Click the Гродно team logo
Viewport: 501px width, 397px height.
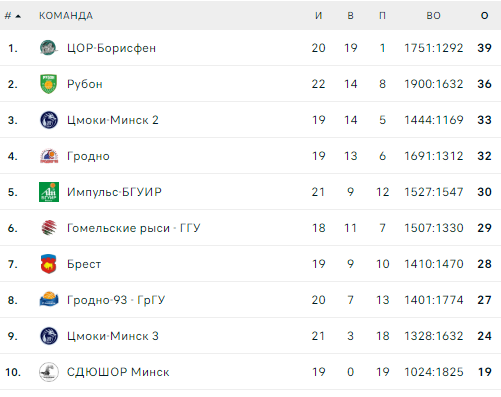[x=49, y=156]
